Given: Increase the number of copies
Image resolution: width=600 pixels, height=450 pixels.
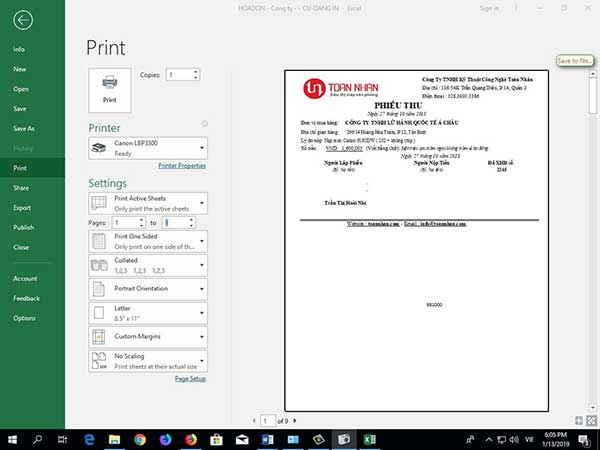Looking at the screenshot, I should (x=196, y=72).
